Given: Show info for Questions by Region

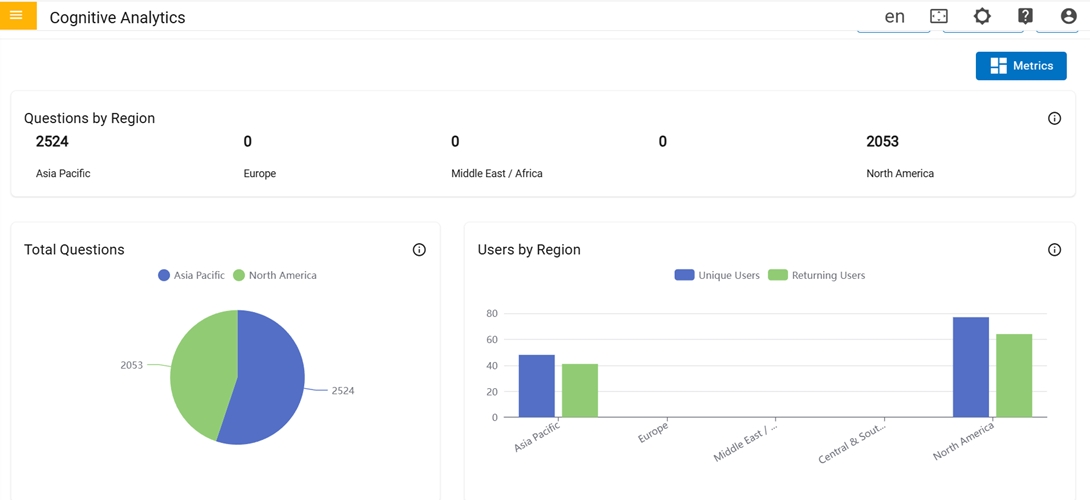Looking at the screenshot, I should 1054,118.
